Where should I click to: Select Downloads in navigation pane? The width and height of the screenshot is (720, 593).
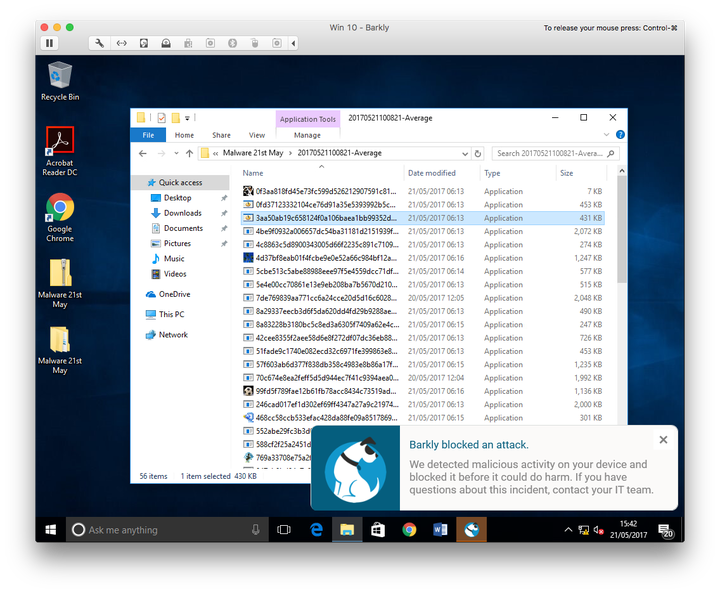[x=183, y=213]
